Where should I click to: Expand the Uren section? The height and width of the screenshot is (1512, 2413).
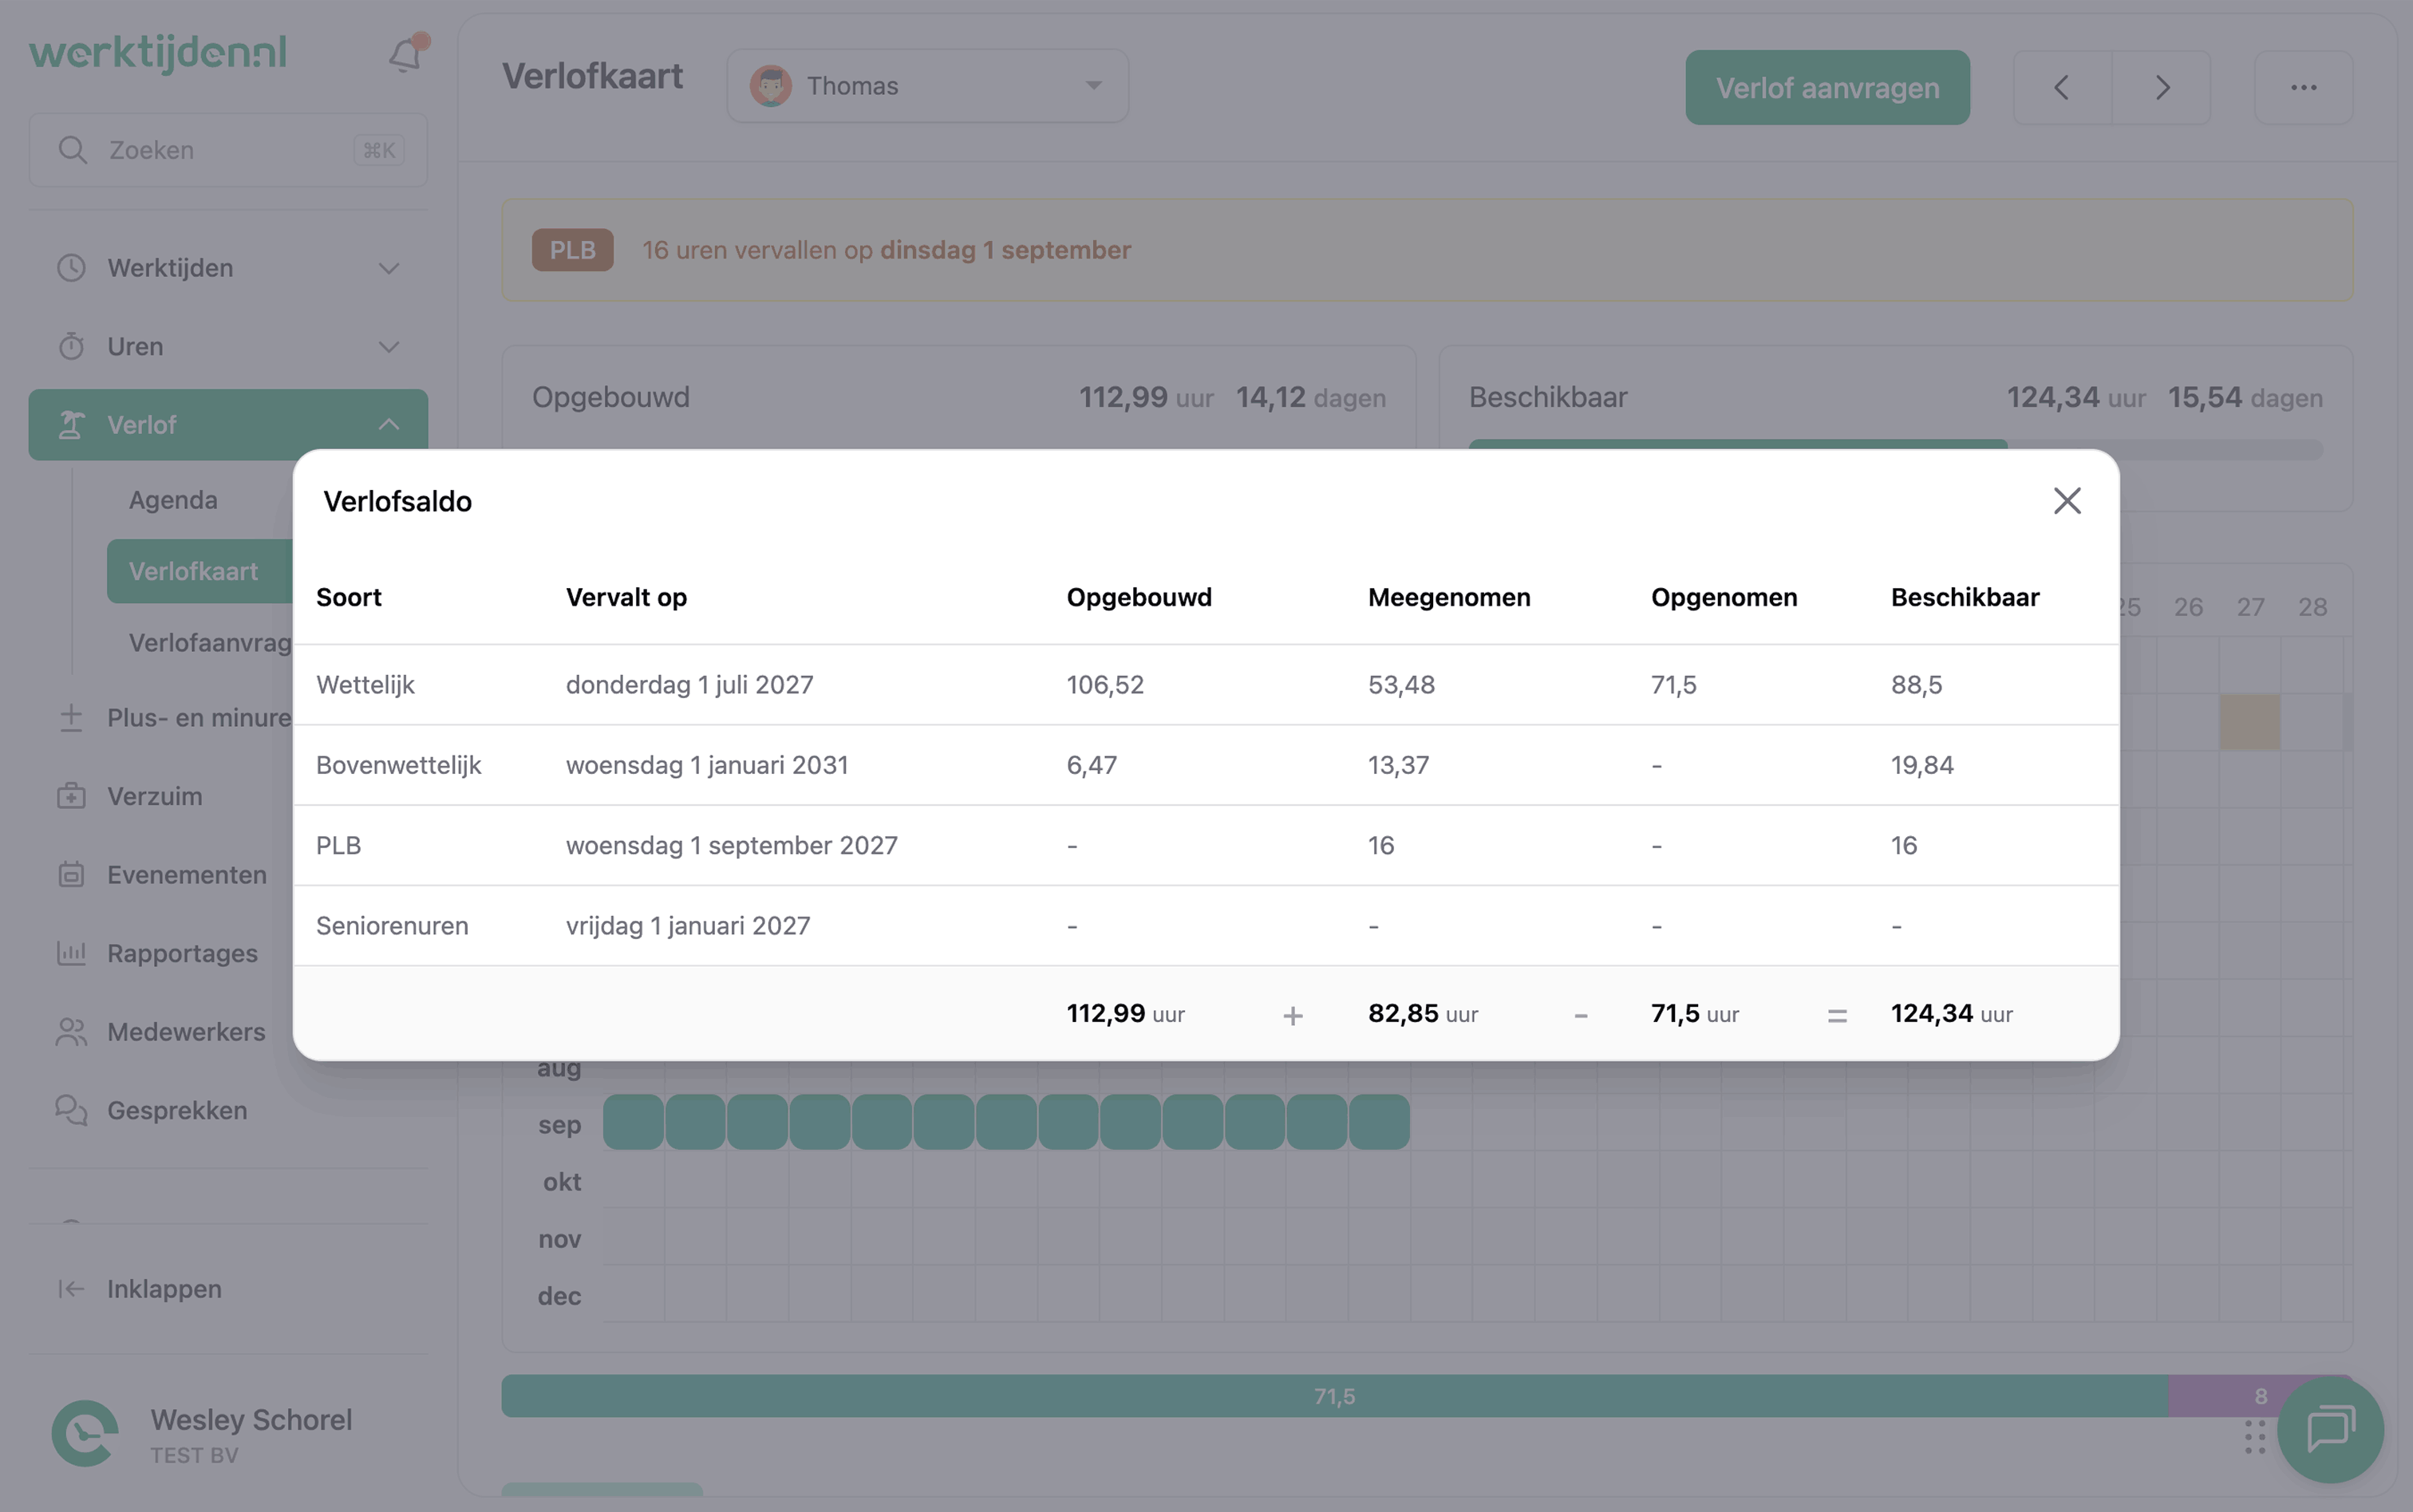point(389,346)
